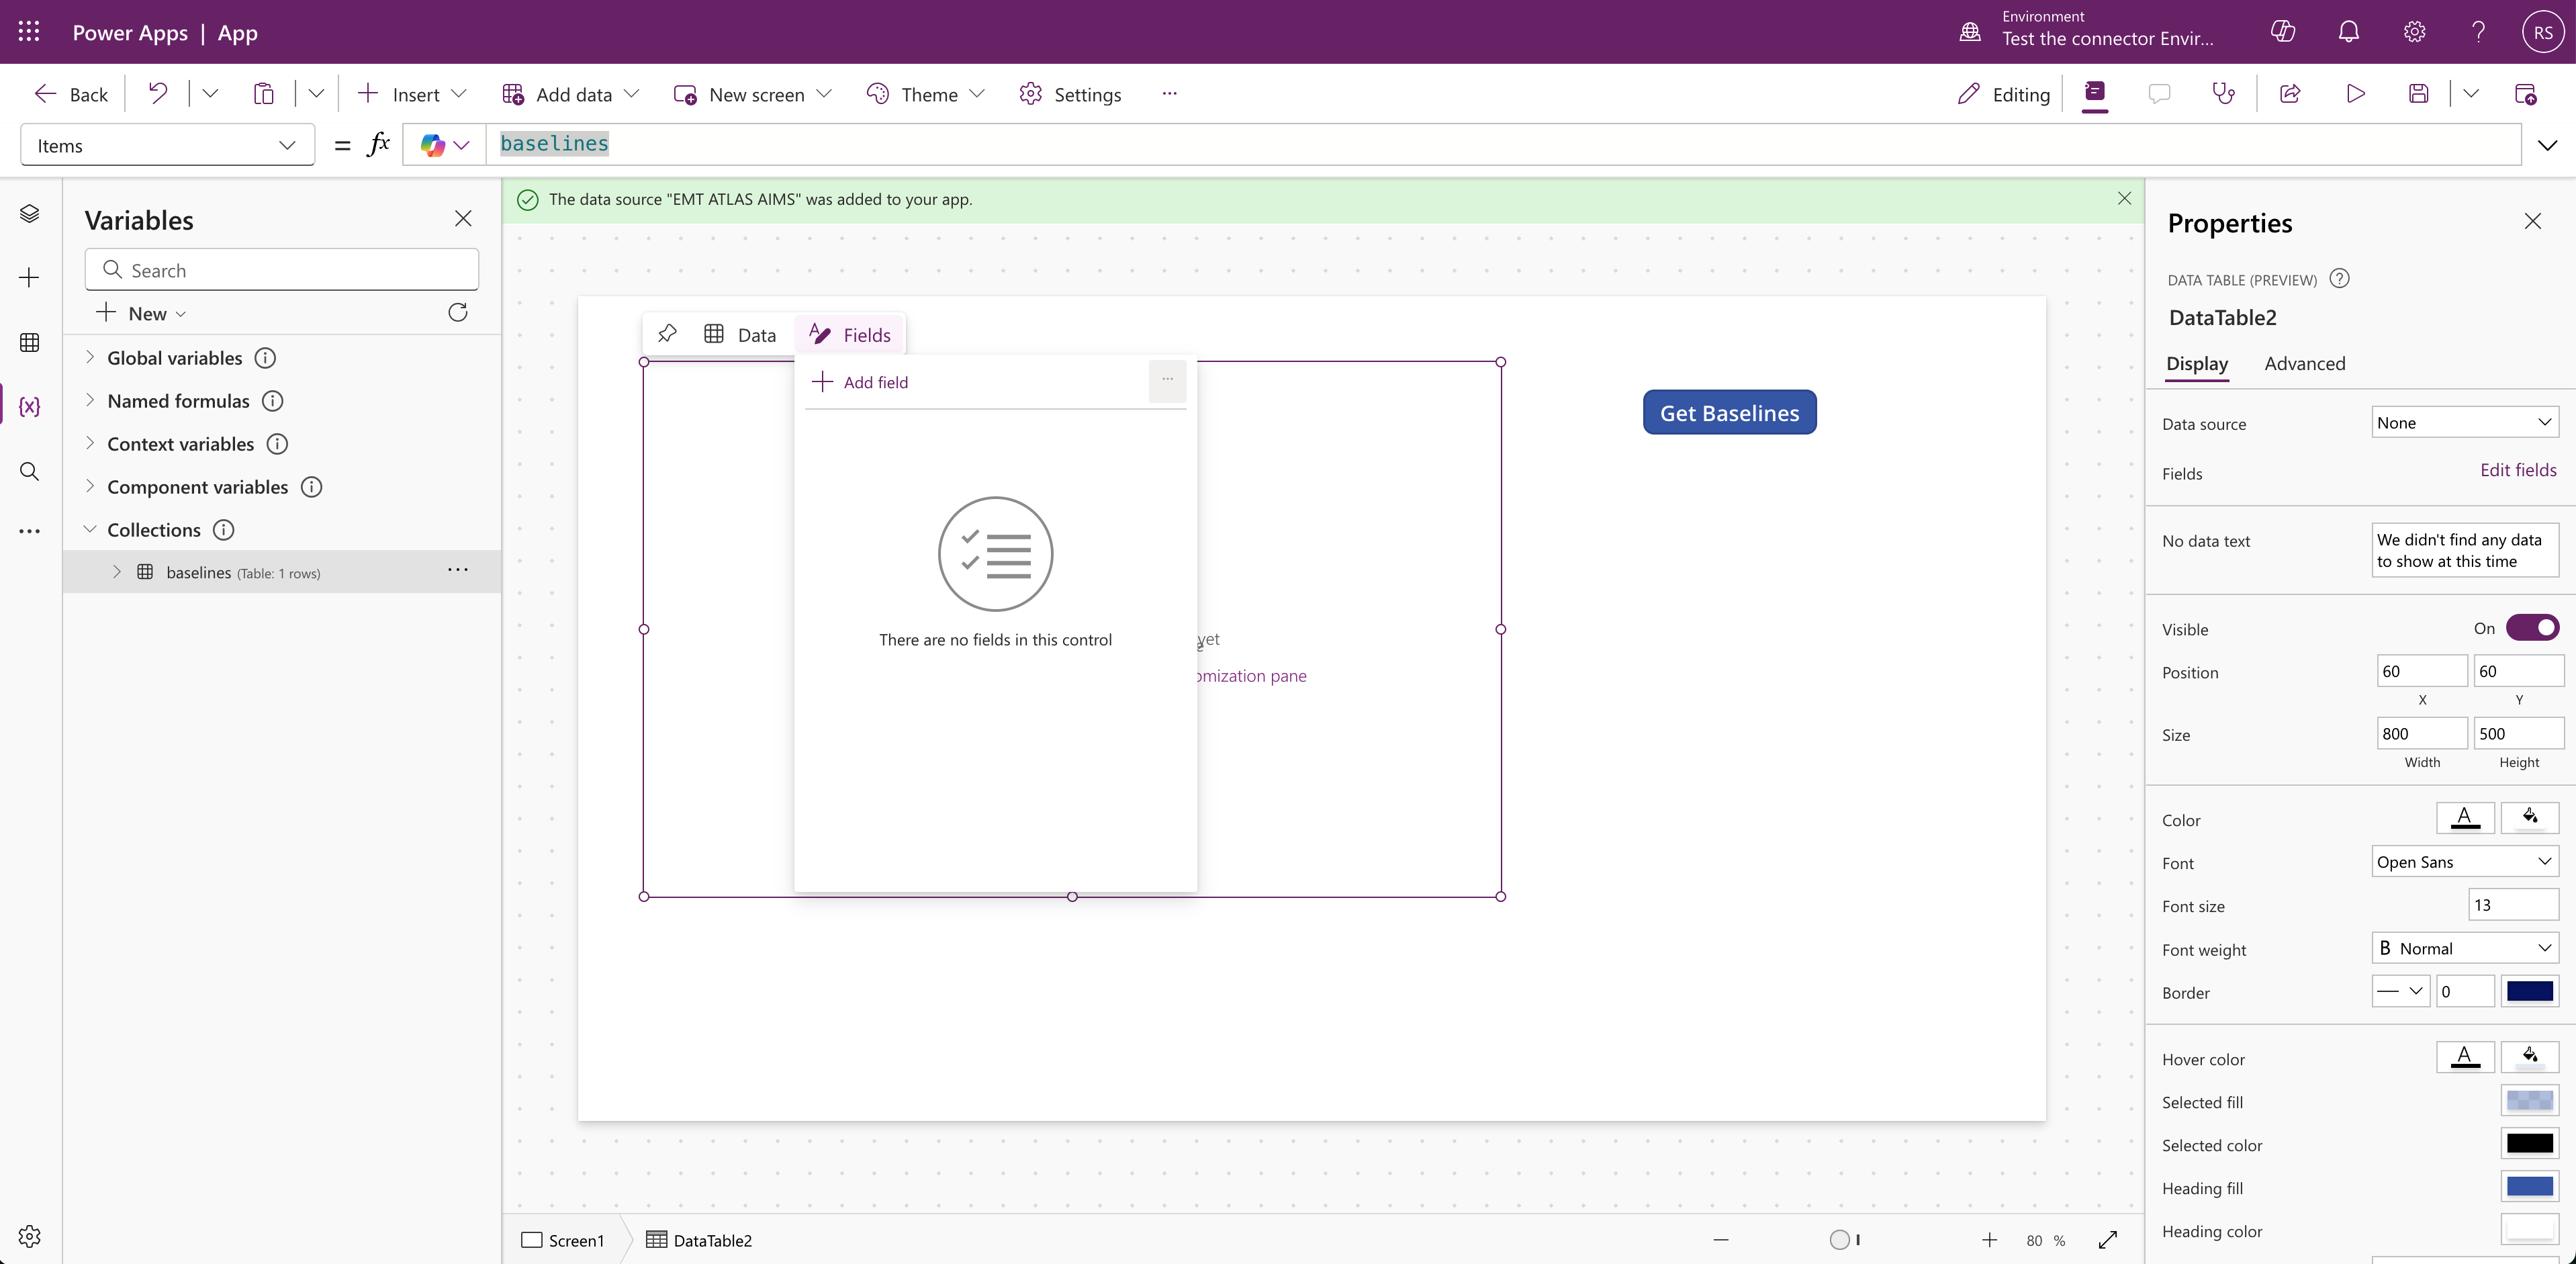The image size is (2576, 1264).
Task: Click the Play preview icon
Action: tap(2355, 94)
